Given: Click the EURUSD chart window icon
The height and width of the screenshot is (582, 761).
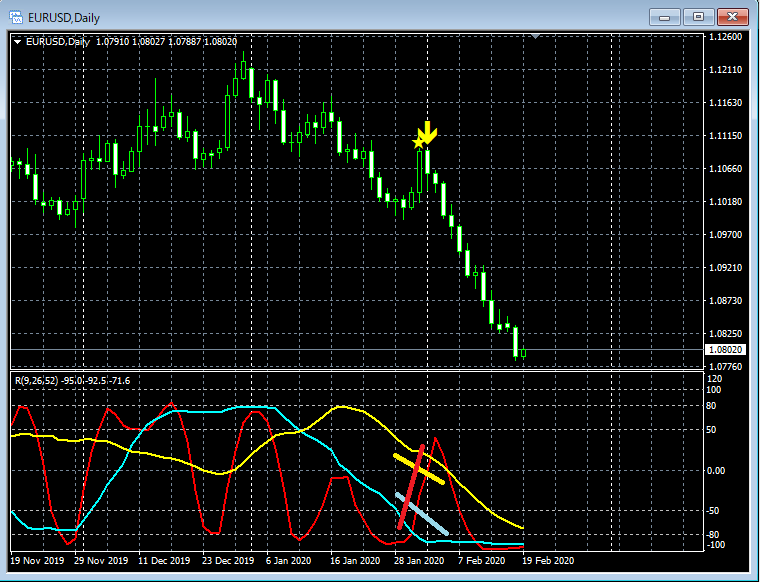Looking at the screenshot, I should click(15, 17).
